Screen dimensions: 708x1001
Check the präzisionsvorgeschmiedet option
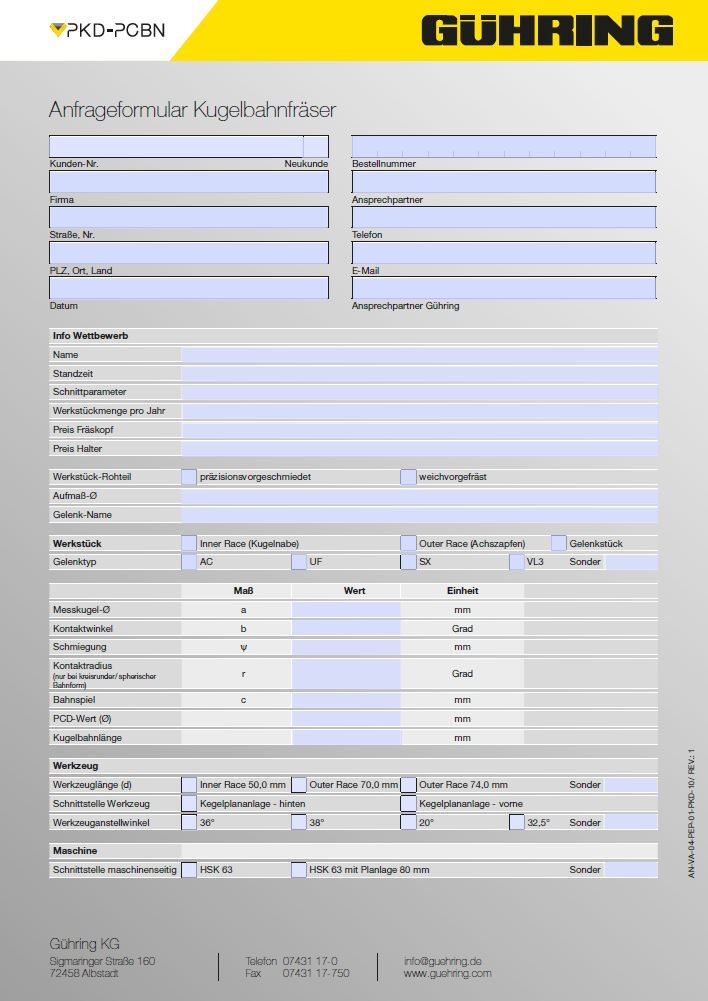pyautogui.click(x=189, y=477)
